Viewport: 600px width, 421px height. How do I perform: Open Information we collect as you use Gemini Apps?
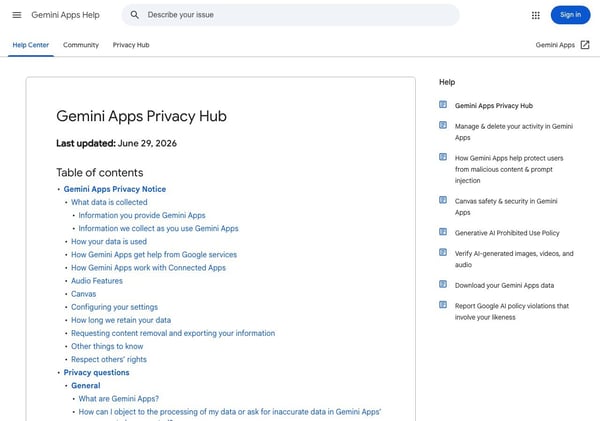point(158,228)
